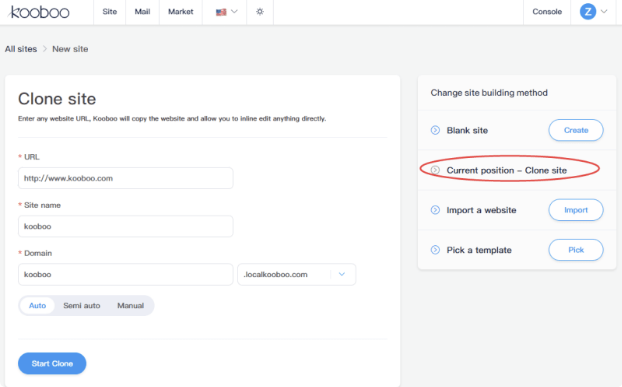Open the Mail menu

click(142, 12)
